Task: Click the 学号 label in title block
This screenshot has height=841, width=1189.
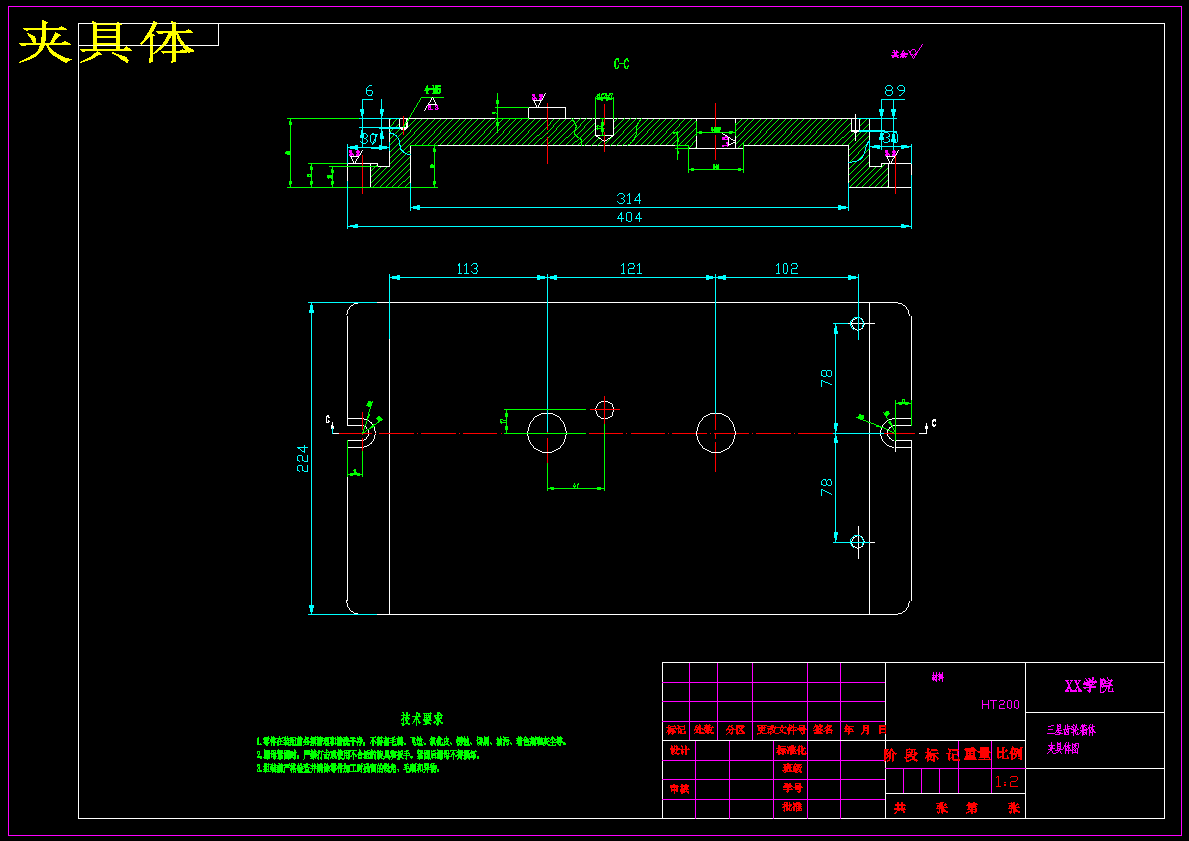Action: click(792, 789)
